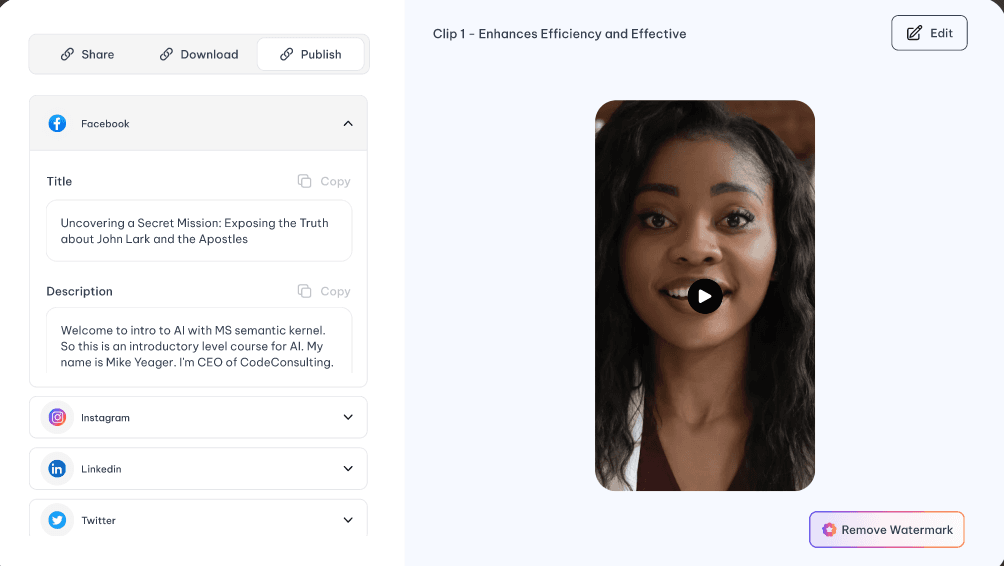
Task: Click the copy icon beside Description
Action: tap(305, 291)
